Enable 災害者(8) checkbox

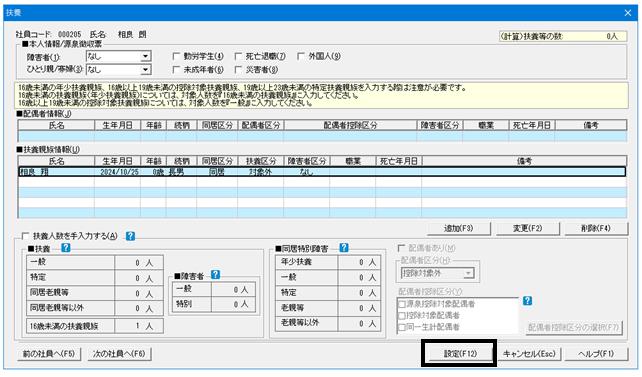(x=238, y=70)
